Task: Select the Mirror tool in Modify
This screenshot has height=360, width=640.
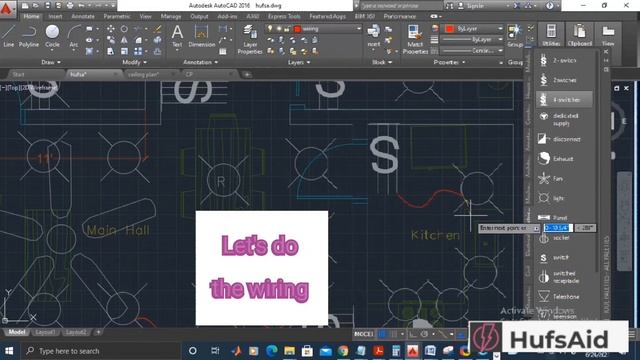Action: 124,40
